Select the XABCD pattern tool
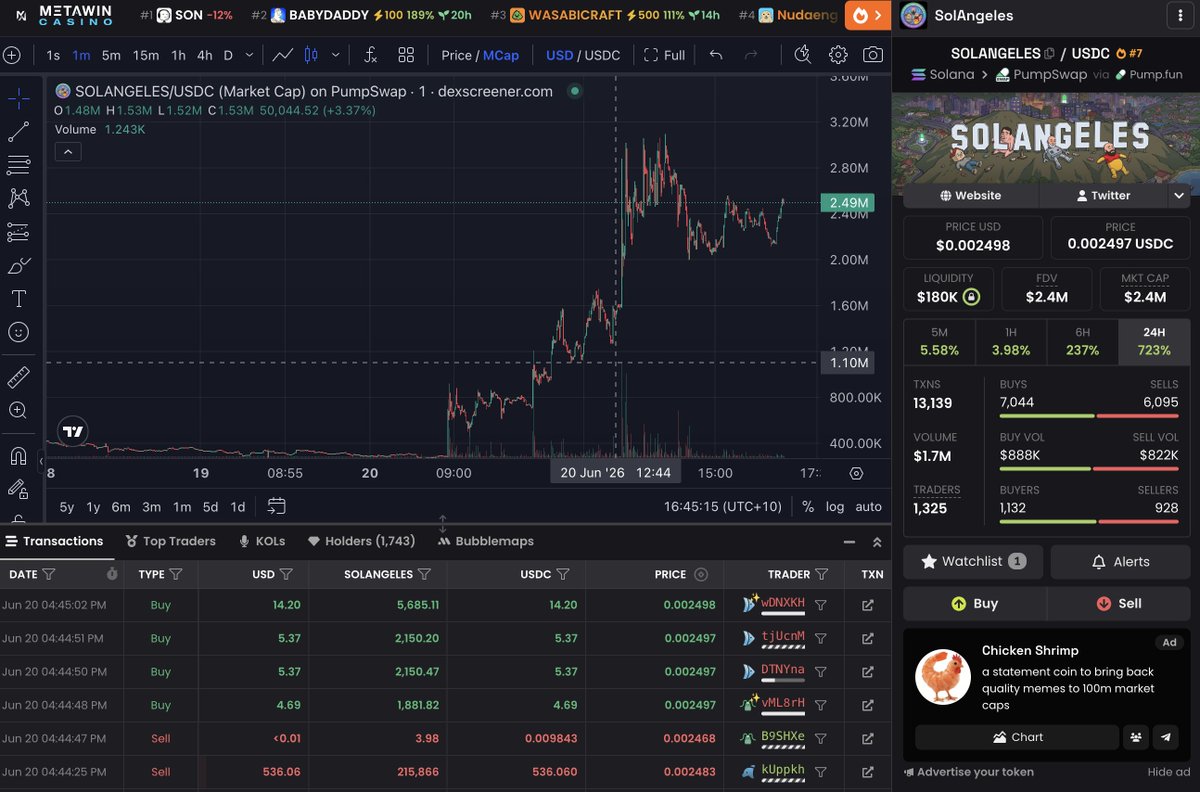 click(18, 198)
